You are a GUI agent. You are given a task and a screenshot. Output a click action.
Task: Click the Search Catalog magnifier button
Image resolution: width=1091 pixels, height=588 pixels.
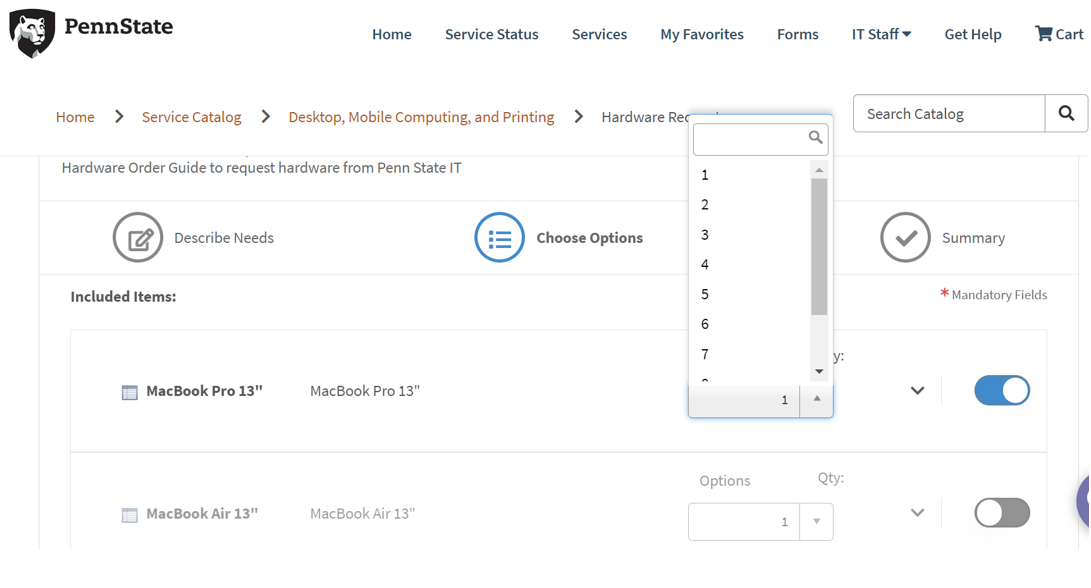pos(1066,114)
